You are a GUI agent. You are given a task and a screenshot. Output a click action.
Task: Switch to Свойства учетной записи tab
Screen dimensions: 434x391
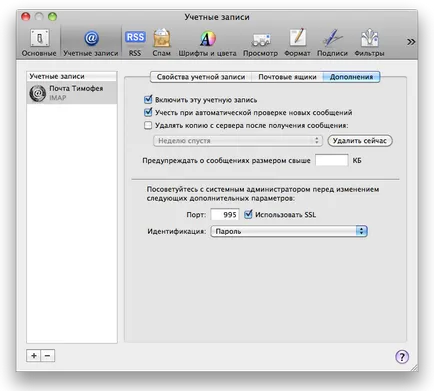(x=201, y=77)
